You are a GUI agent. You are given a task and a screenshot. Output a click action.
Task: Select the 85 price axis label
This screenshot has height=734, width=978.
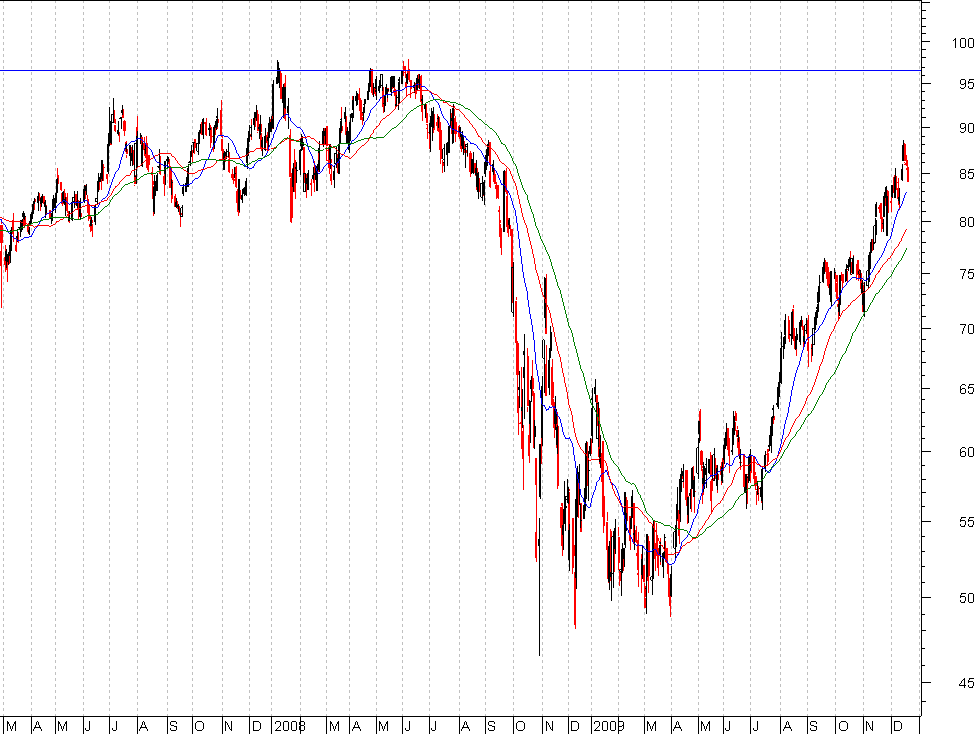tap(966, 174)
